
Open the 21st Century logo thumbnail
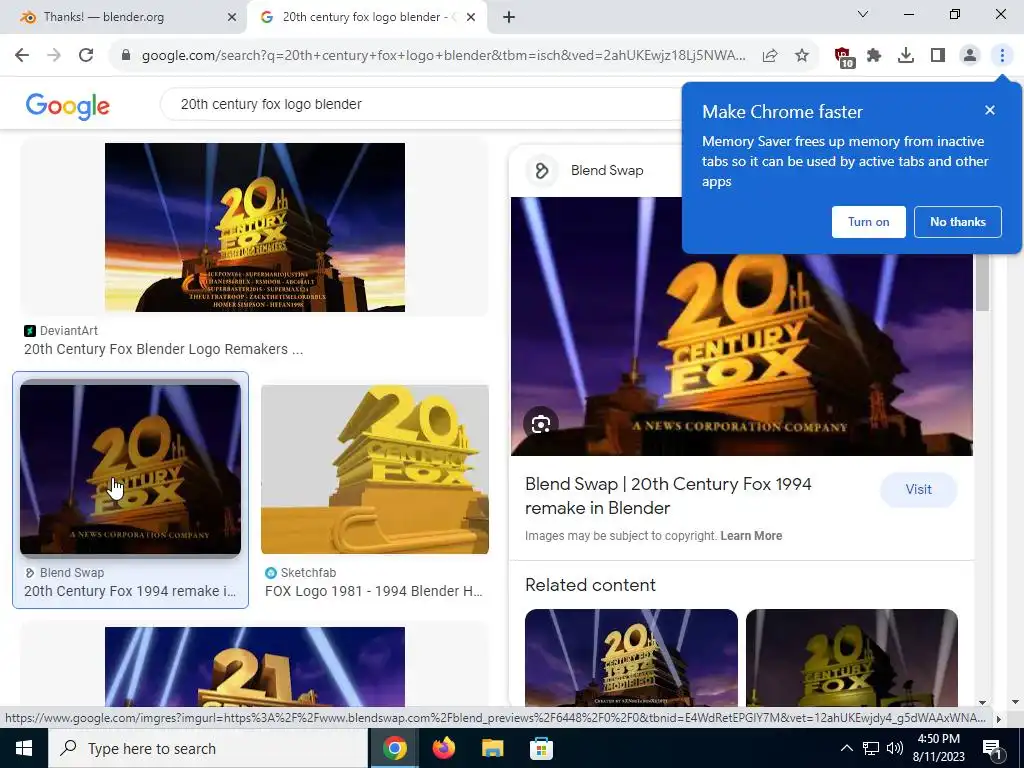click(255, 666)
